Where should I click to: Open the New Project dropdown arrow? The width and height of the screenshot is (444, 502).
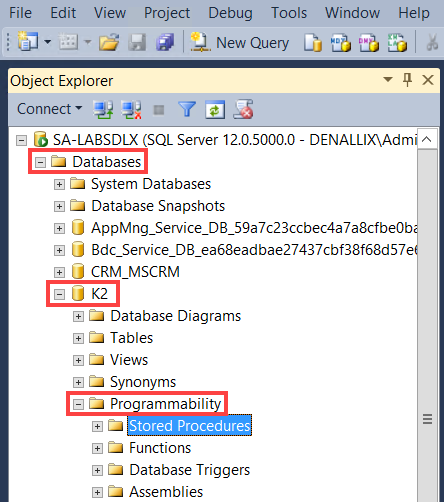[x=48, y=42]
